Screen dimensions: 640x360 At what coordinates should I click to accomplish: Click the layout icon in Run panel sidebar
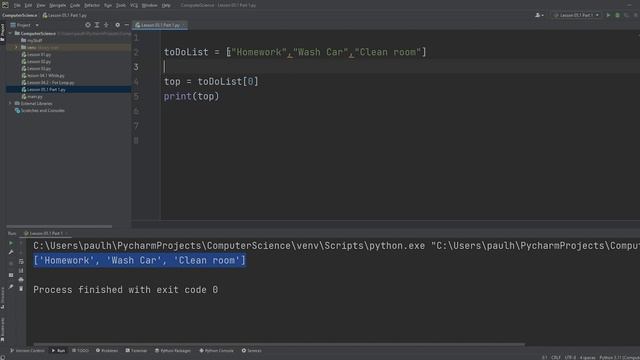(x=11, y=275)
